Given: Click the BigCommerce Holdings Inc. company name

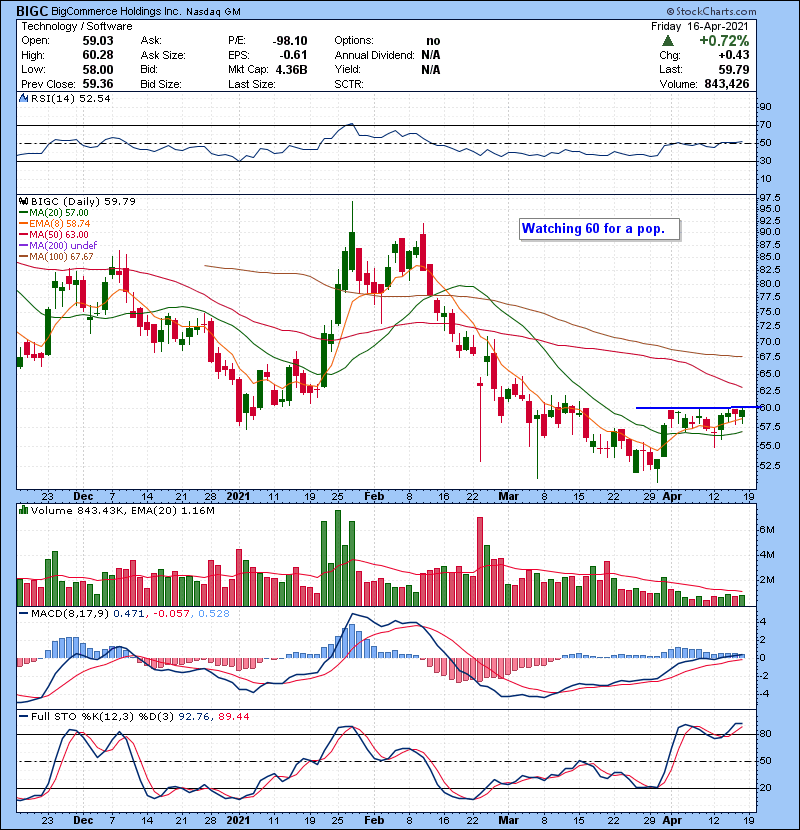Looking at the screenshot, I should tap(116, 11).
